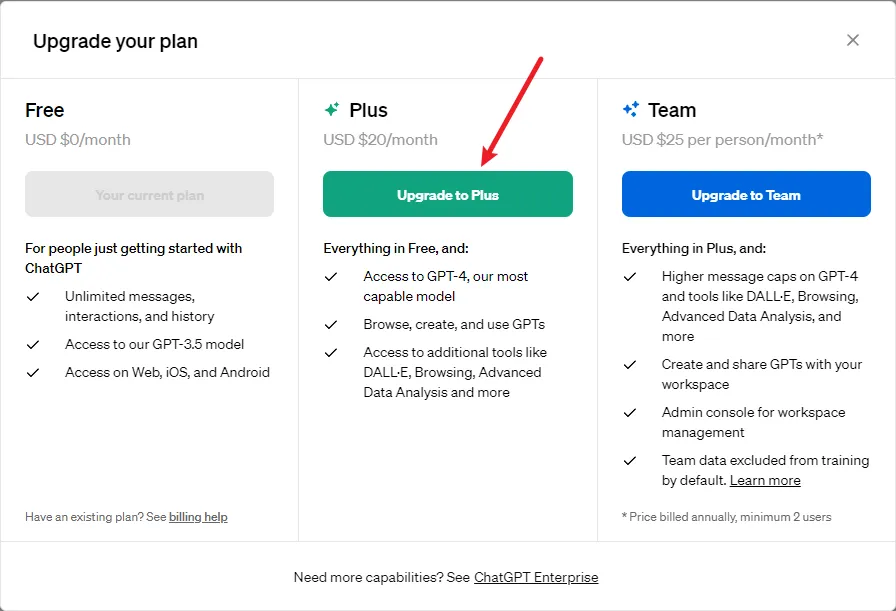Close the Upgrade your plan dialog

click(x=853, y=40)
